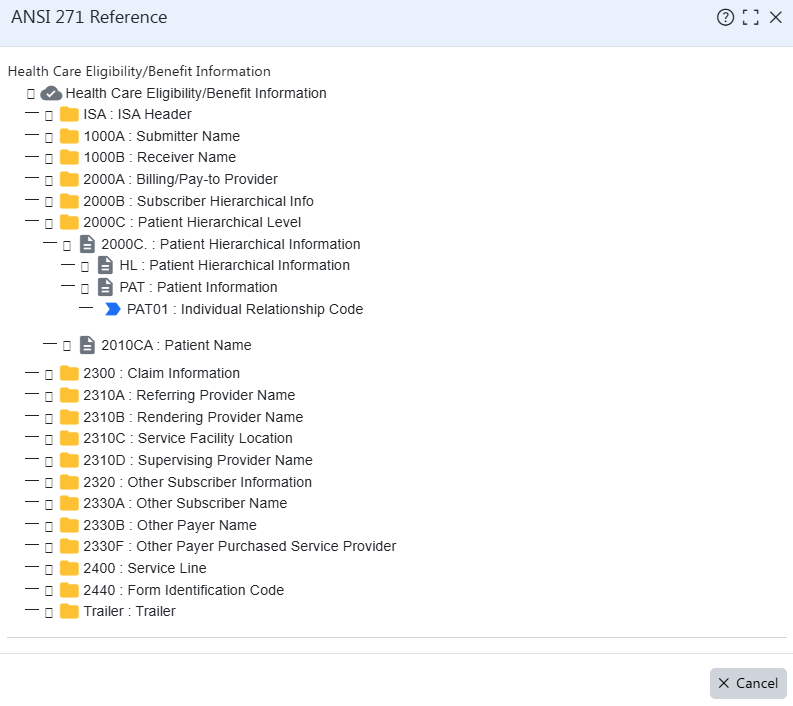Expand the 2000A Billing/Pay-to Provider node
This screenshot has height=706, width=793.
coord(49,181)
